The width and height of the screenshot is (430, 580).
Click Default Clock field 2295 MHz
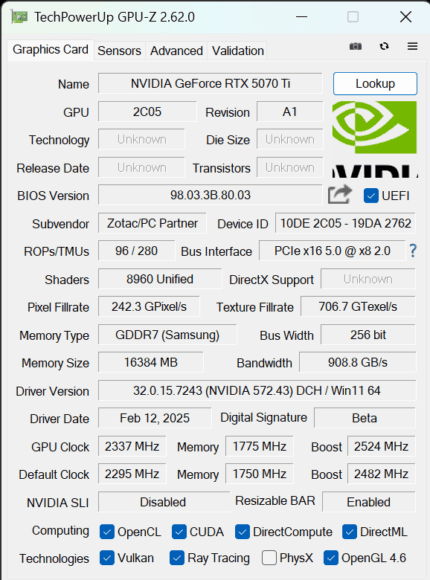(132, 474)
